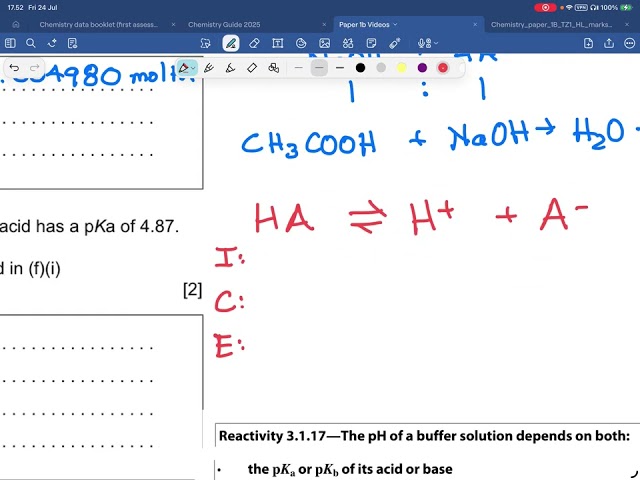Select the text box tool

click(278, 43)
